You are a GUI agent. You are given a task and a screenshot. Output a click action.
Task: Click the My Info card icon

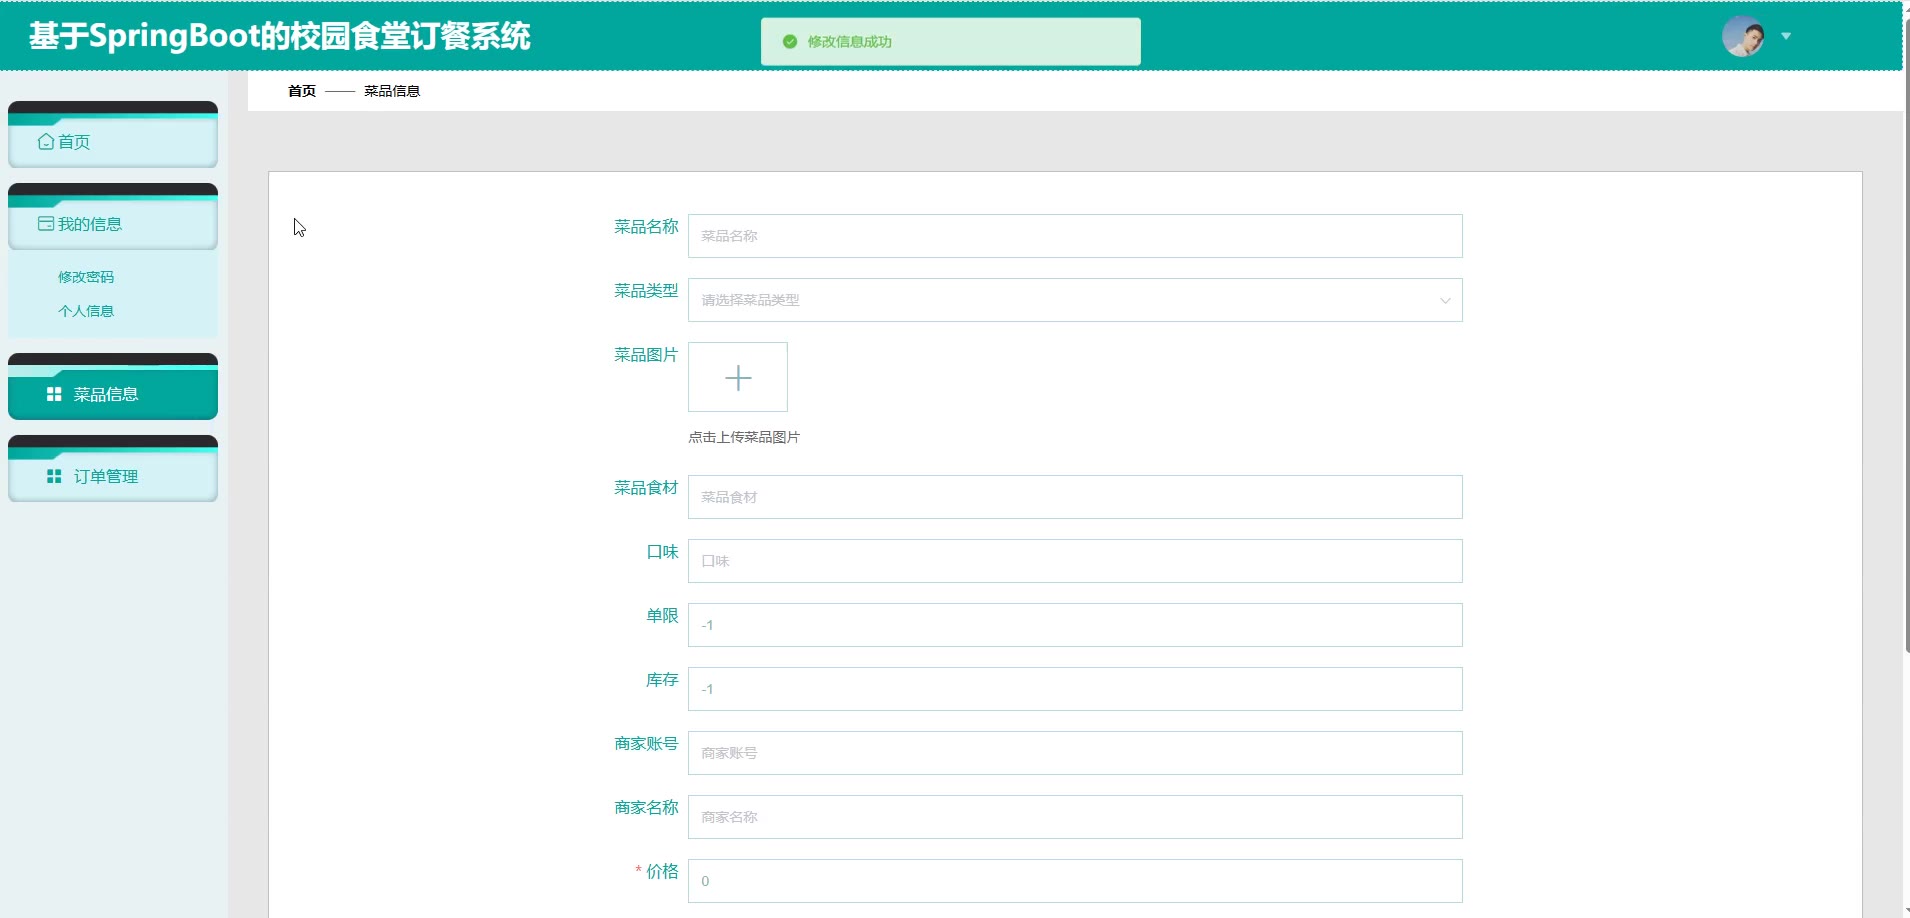(46, 224)
